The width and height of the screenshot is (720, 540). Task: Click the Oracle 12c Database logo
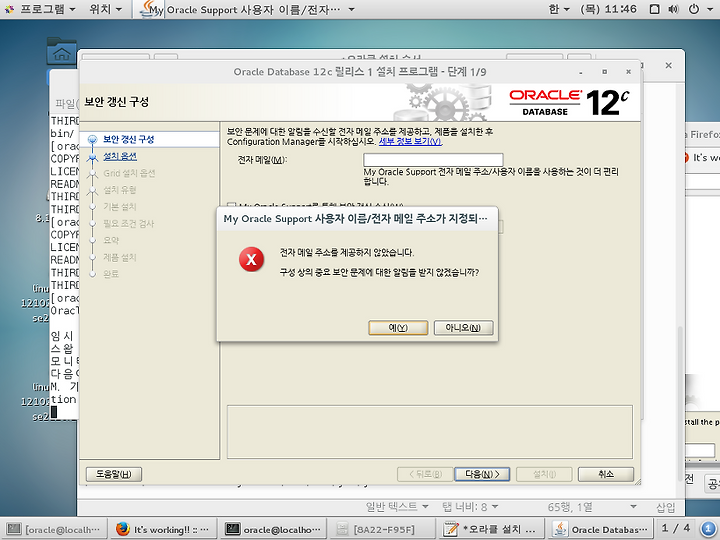pos(569,102)
